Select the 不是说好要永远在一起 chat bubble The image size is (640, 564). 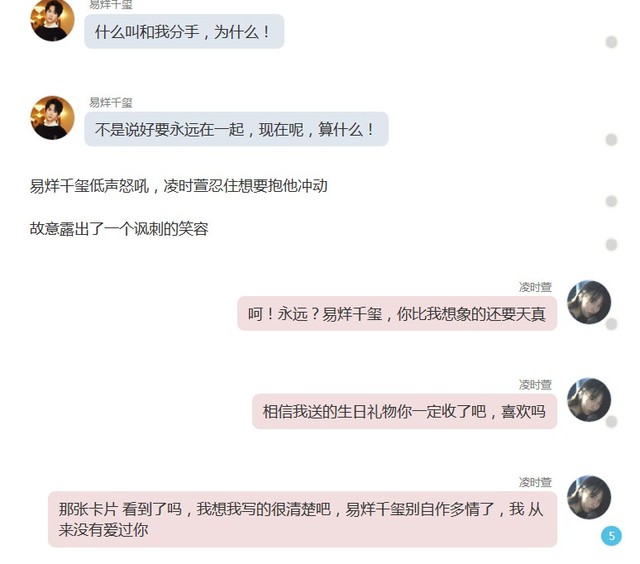(x=236, y=129)
